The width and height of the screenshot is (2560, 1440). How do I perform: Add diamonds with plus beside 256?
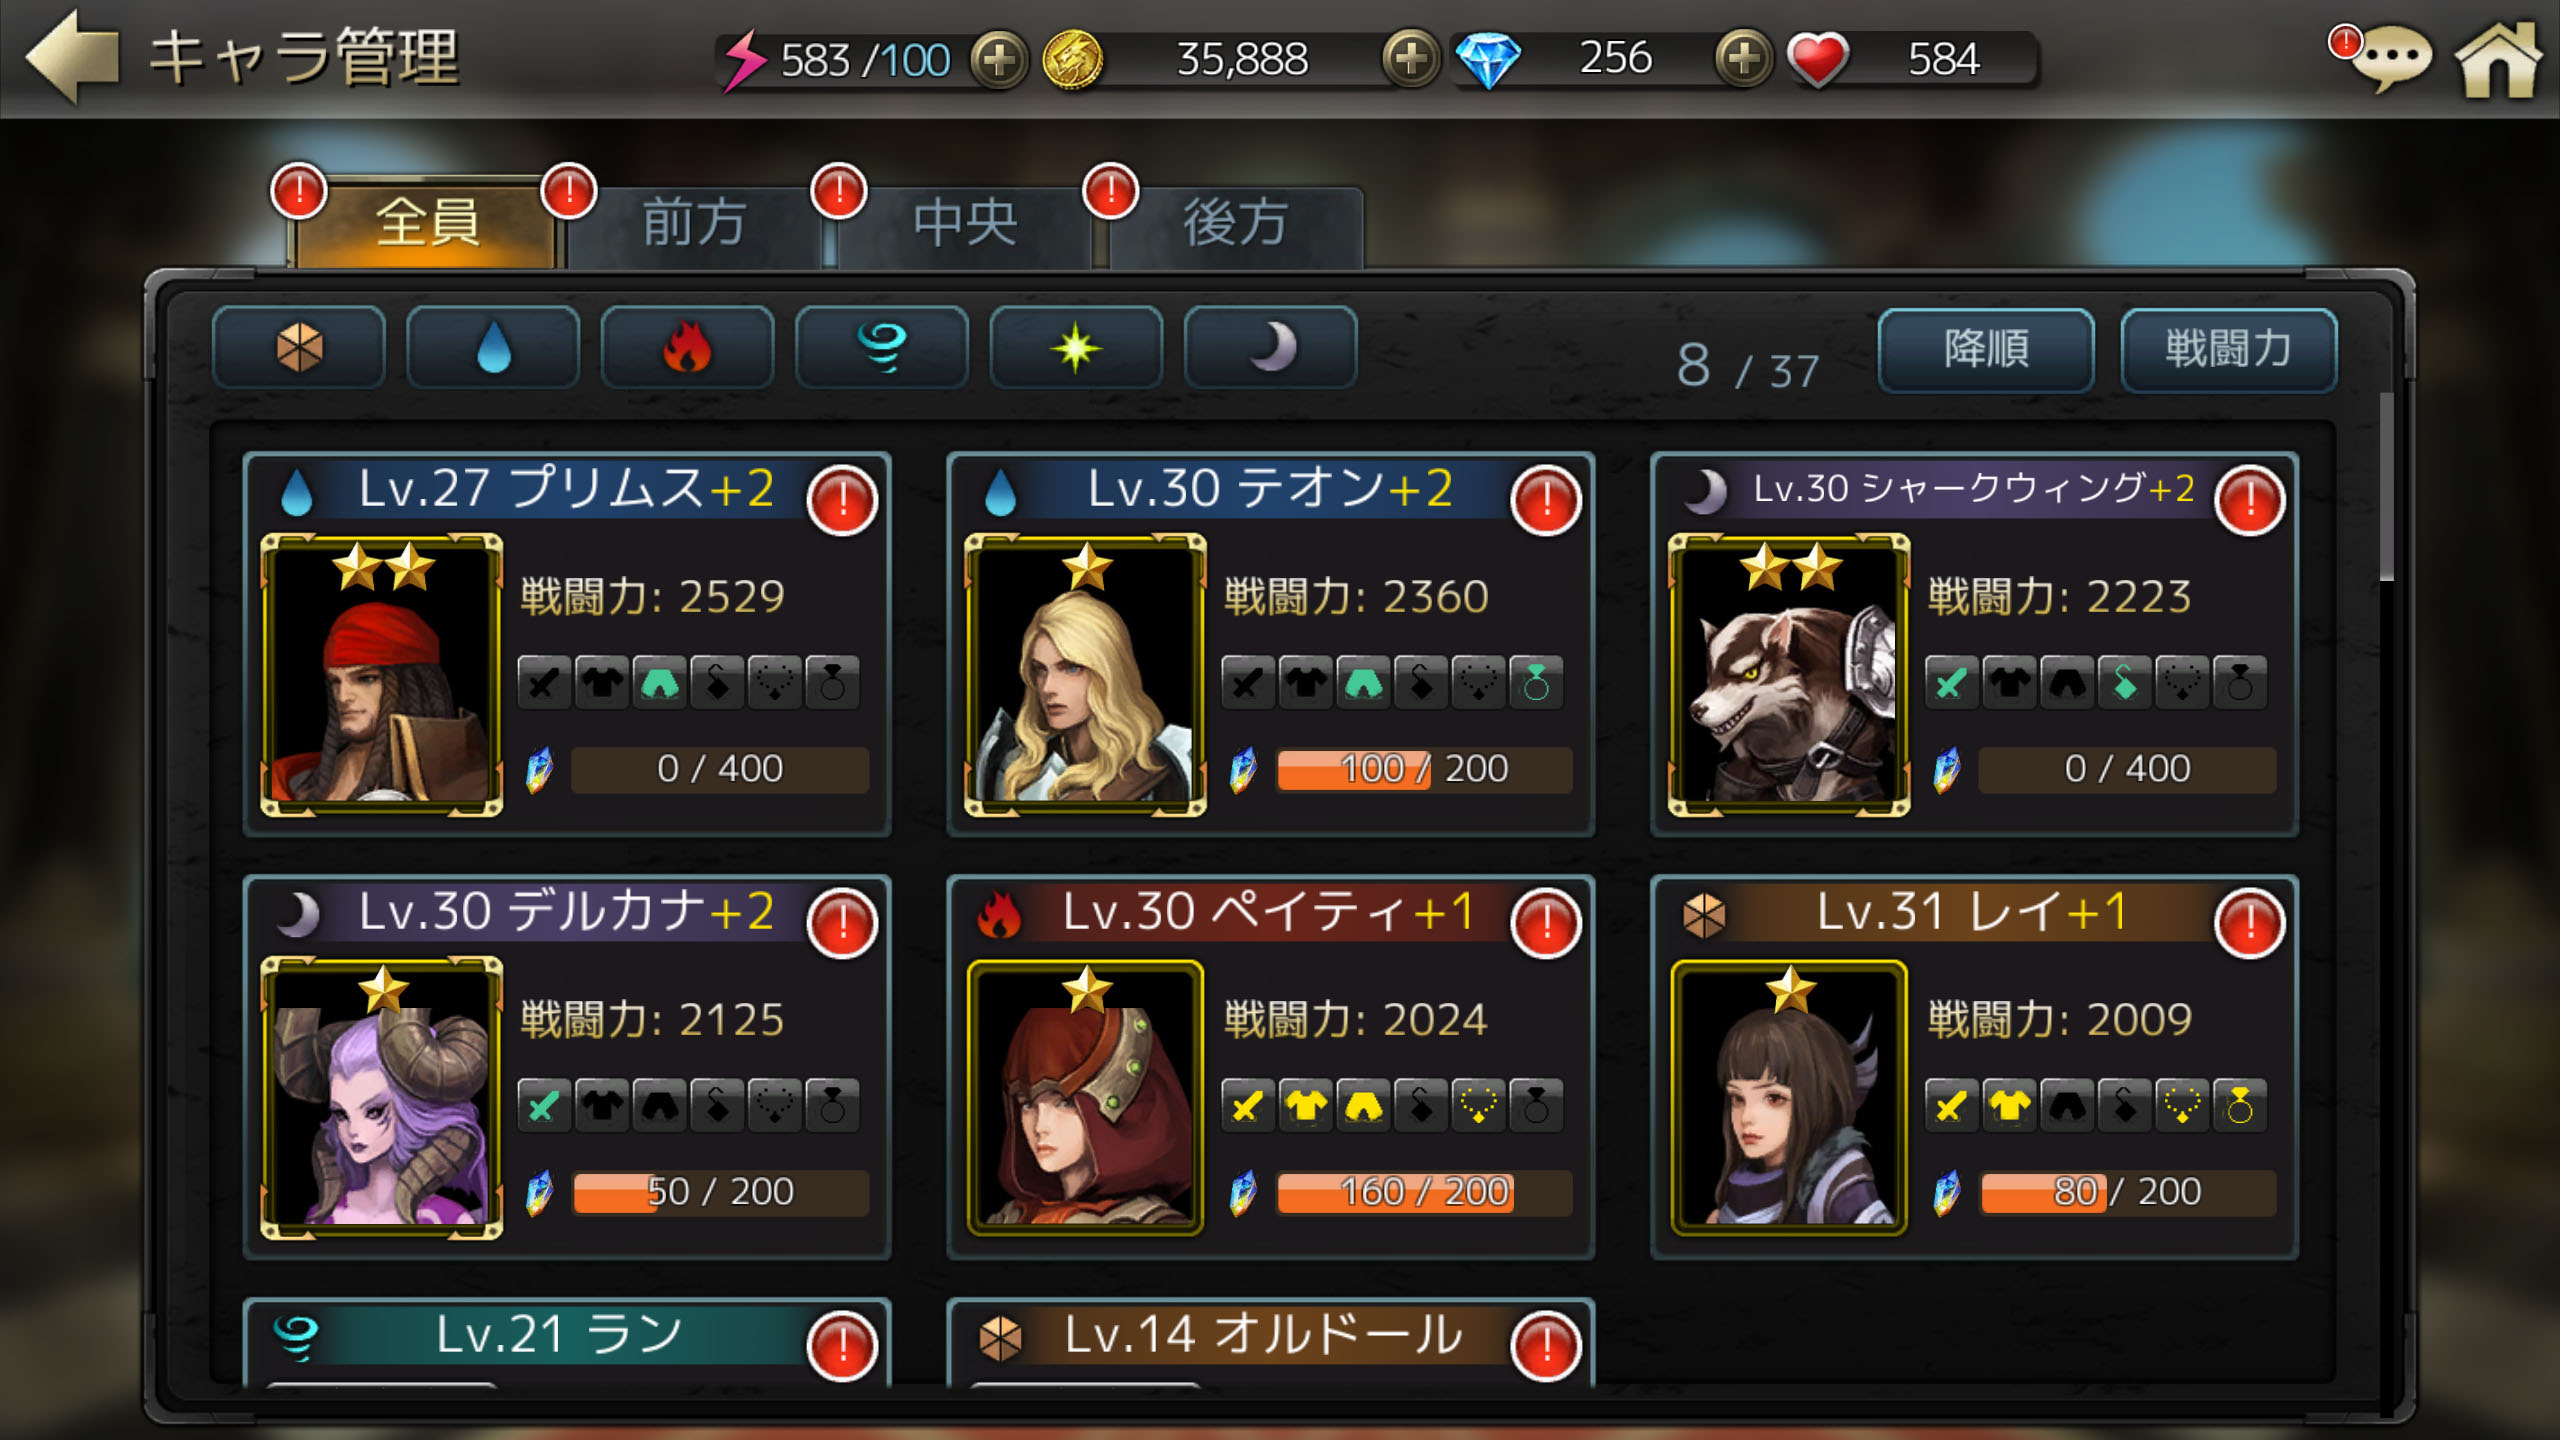pos(1743,59)
